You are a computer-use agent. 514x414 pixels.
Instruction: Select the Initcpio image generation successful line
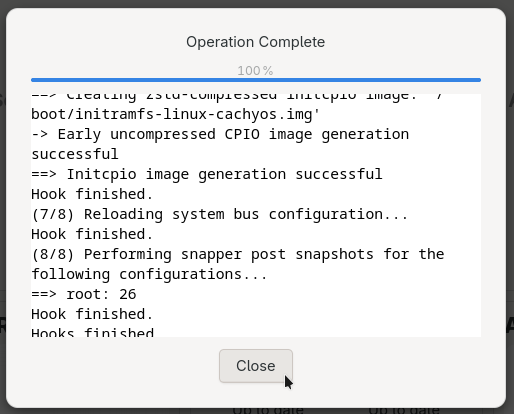click(x=207, y=174)
